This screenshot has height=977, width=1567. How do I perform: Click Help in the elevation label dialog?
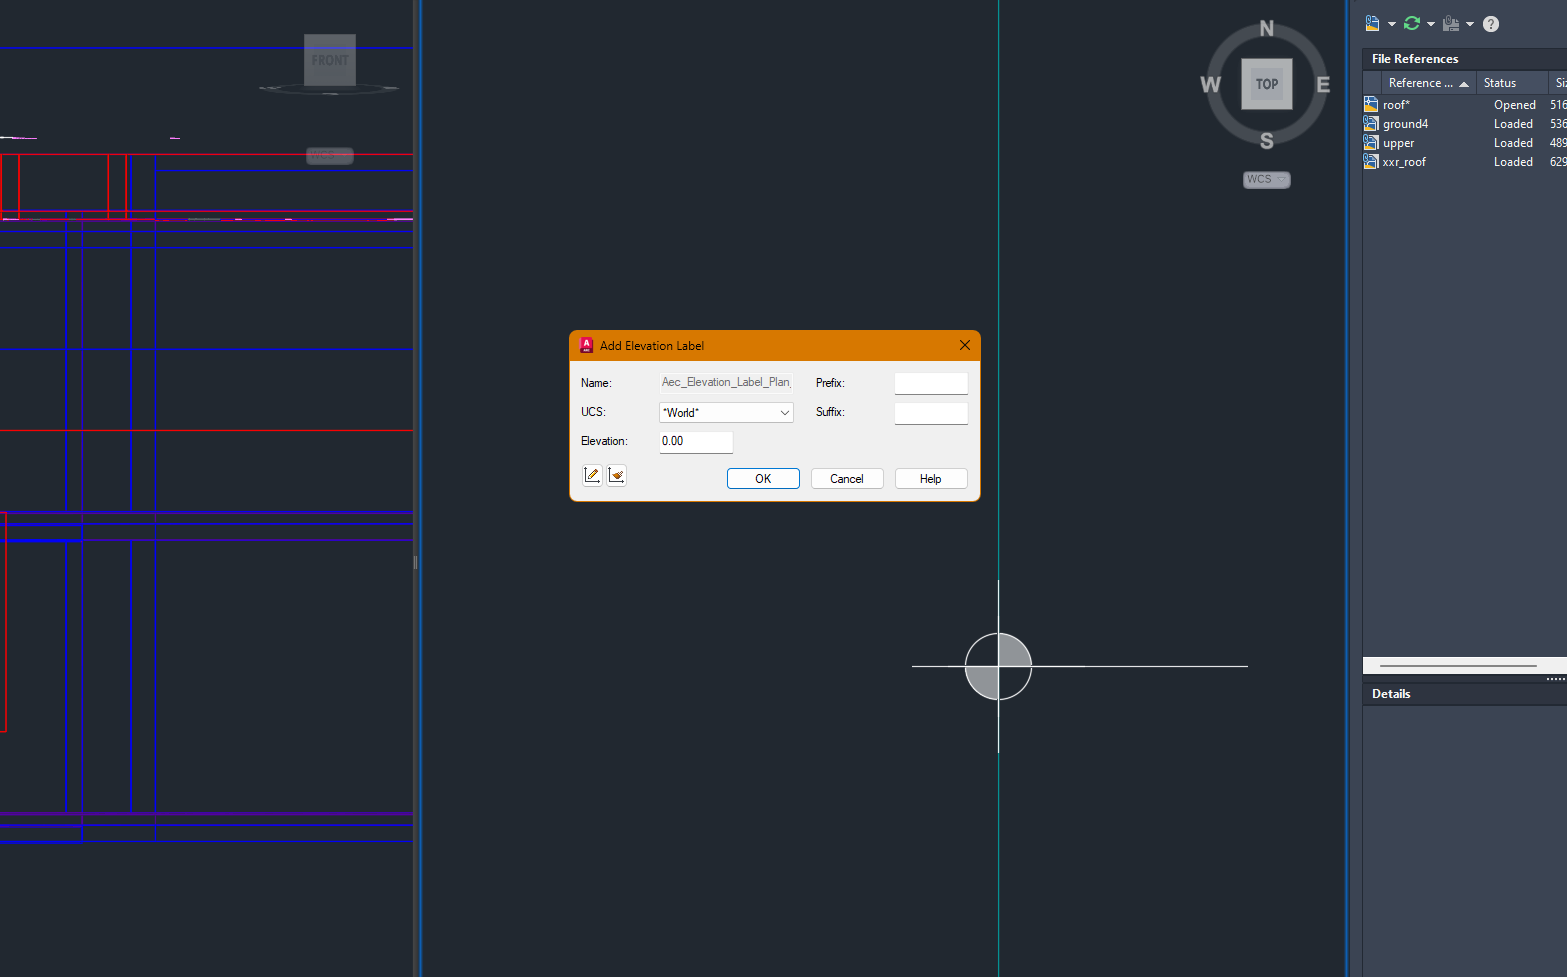click(x=930, y=478)
